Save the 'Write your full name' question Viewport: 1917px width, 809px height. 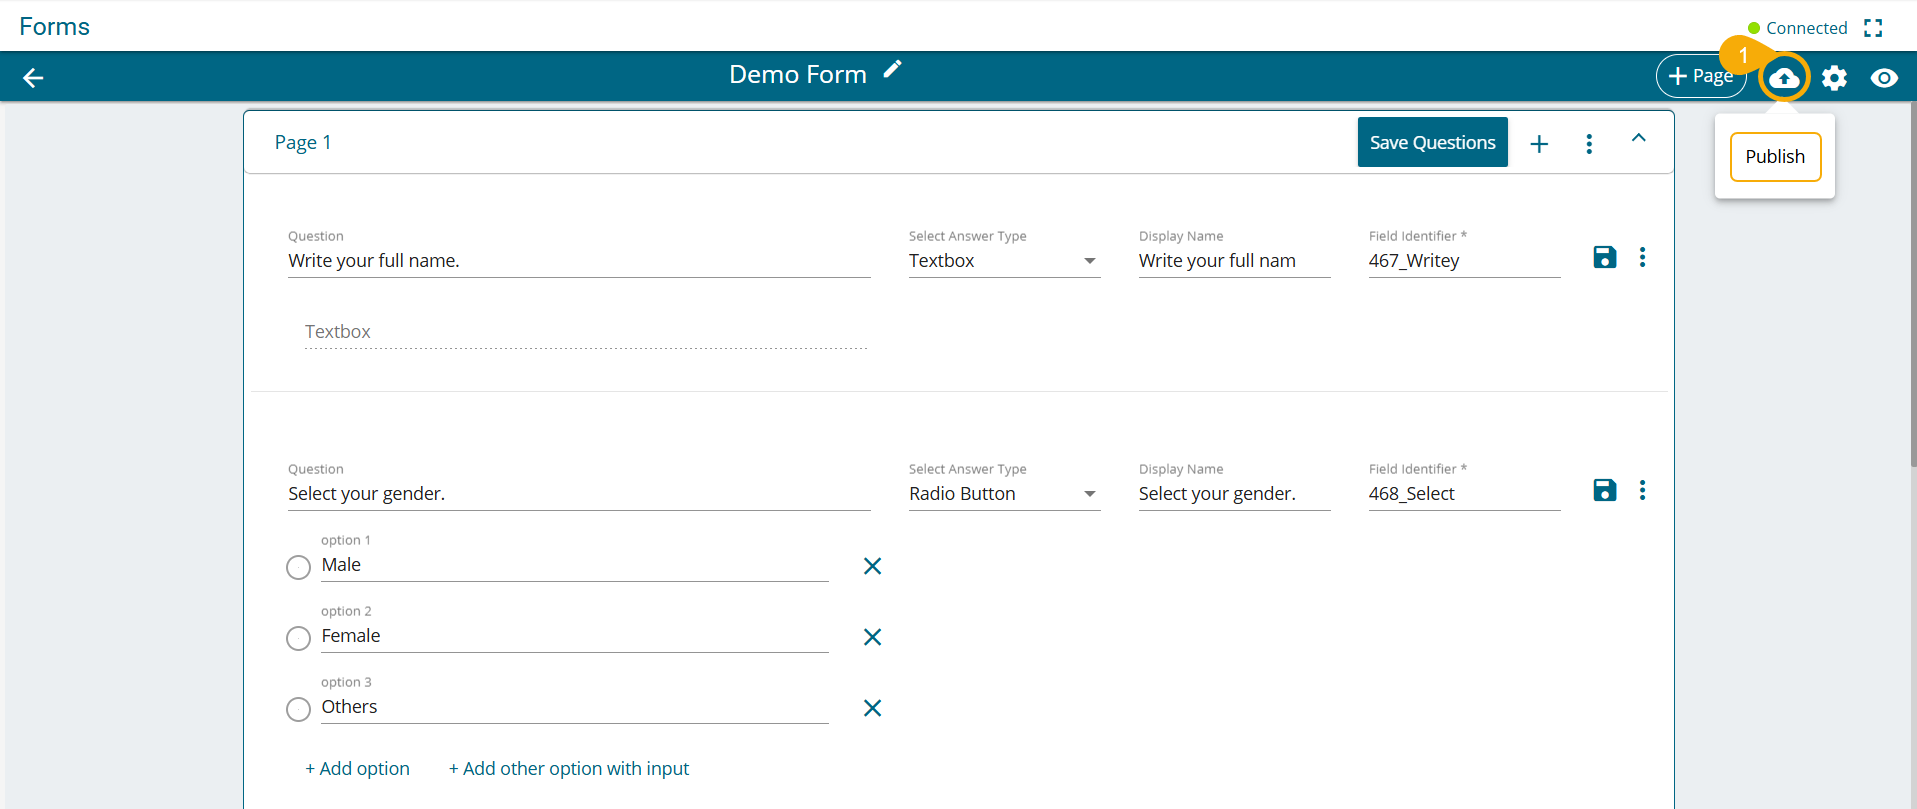(1604, 258)
